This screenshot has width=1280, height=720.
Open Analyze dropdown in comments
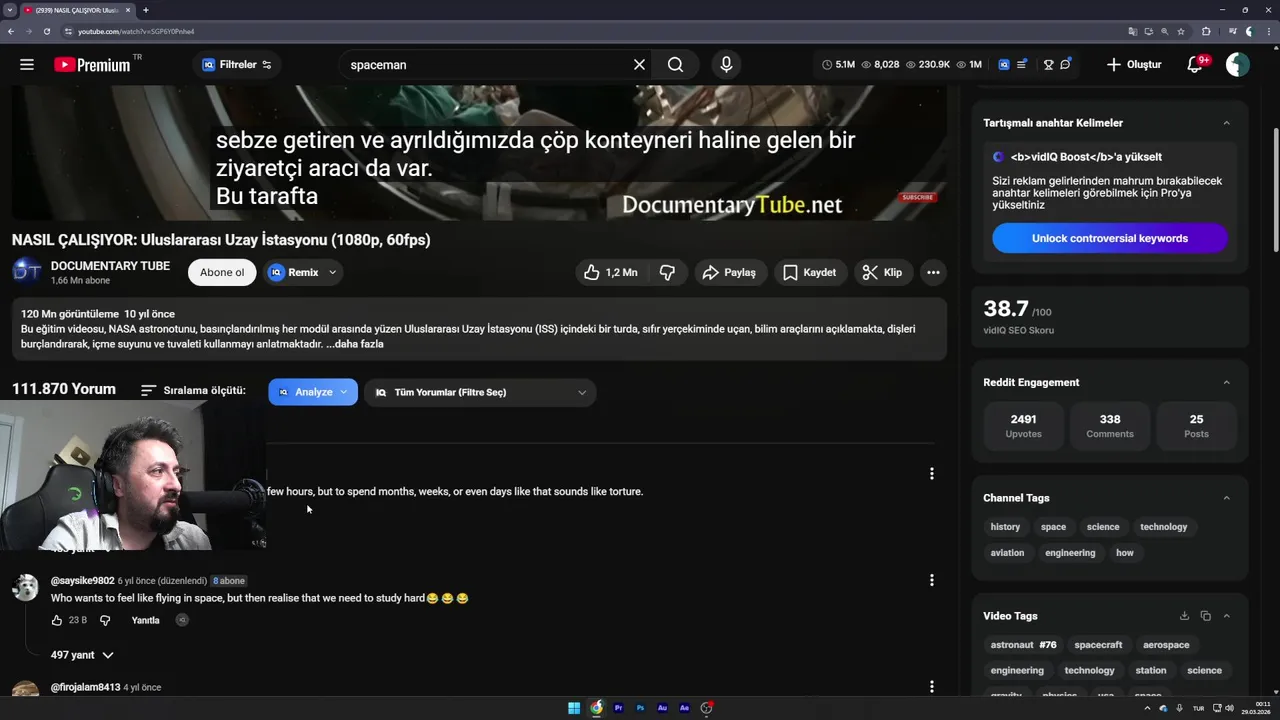click(x=313, y=392)
